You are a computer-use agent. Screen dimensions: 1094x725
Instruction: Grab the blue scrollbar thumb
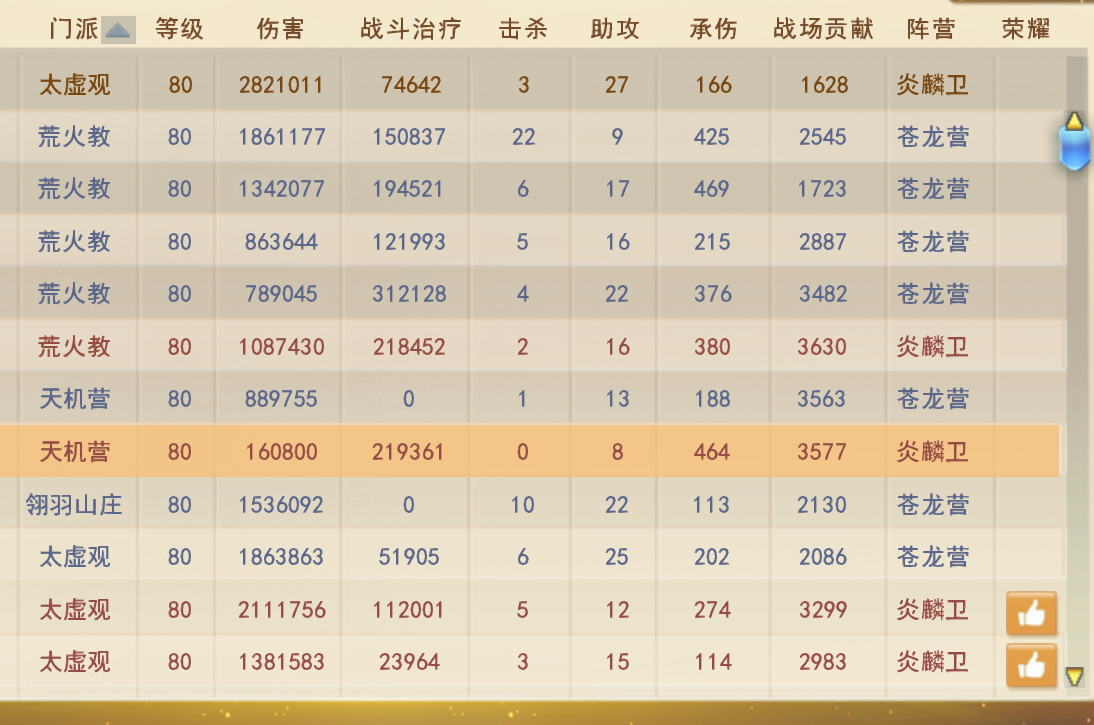click(1074, 149)
